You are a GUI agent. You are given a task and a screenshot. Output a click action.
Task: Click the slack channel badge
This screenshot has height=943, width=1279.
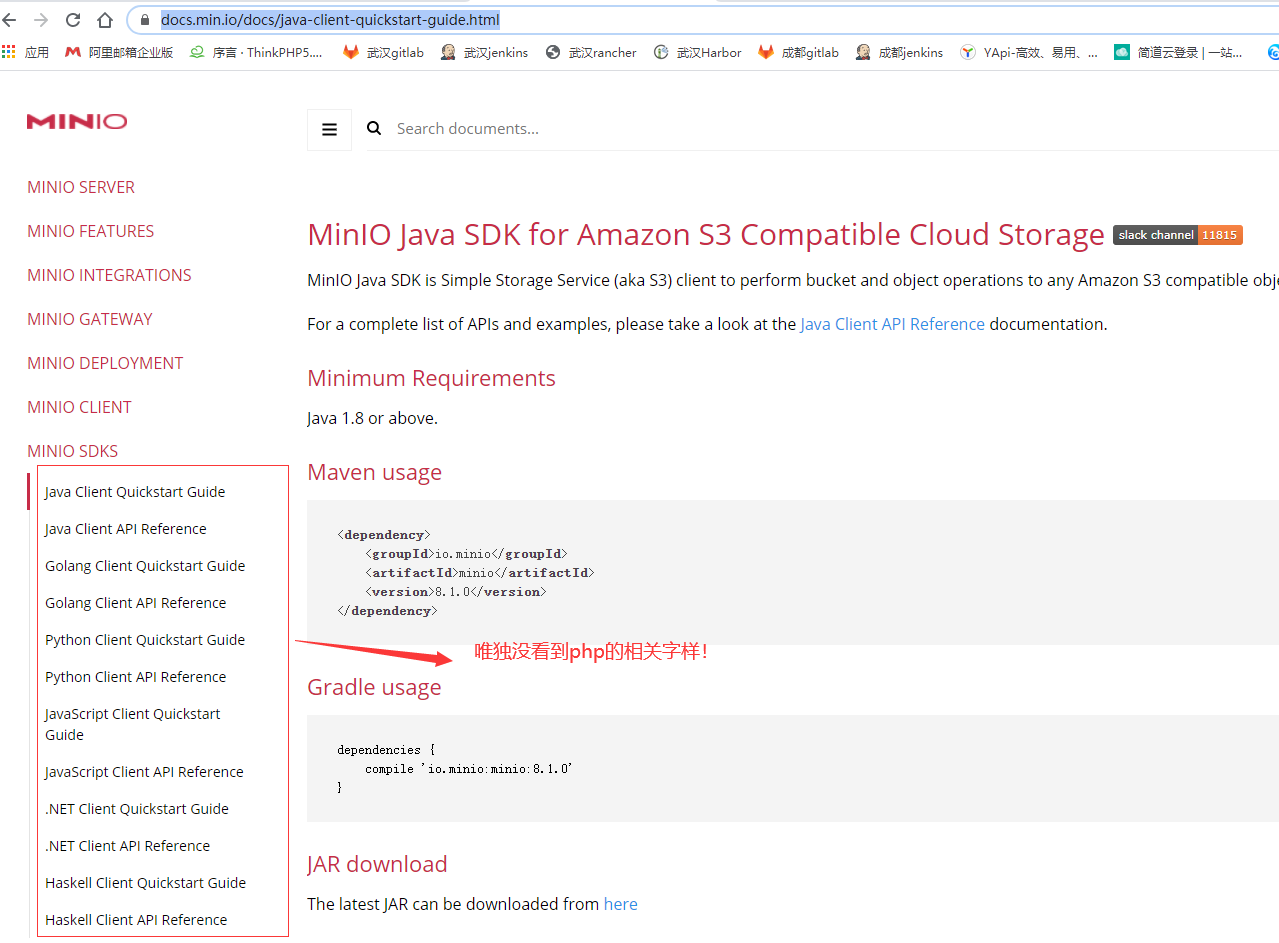1178,235
